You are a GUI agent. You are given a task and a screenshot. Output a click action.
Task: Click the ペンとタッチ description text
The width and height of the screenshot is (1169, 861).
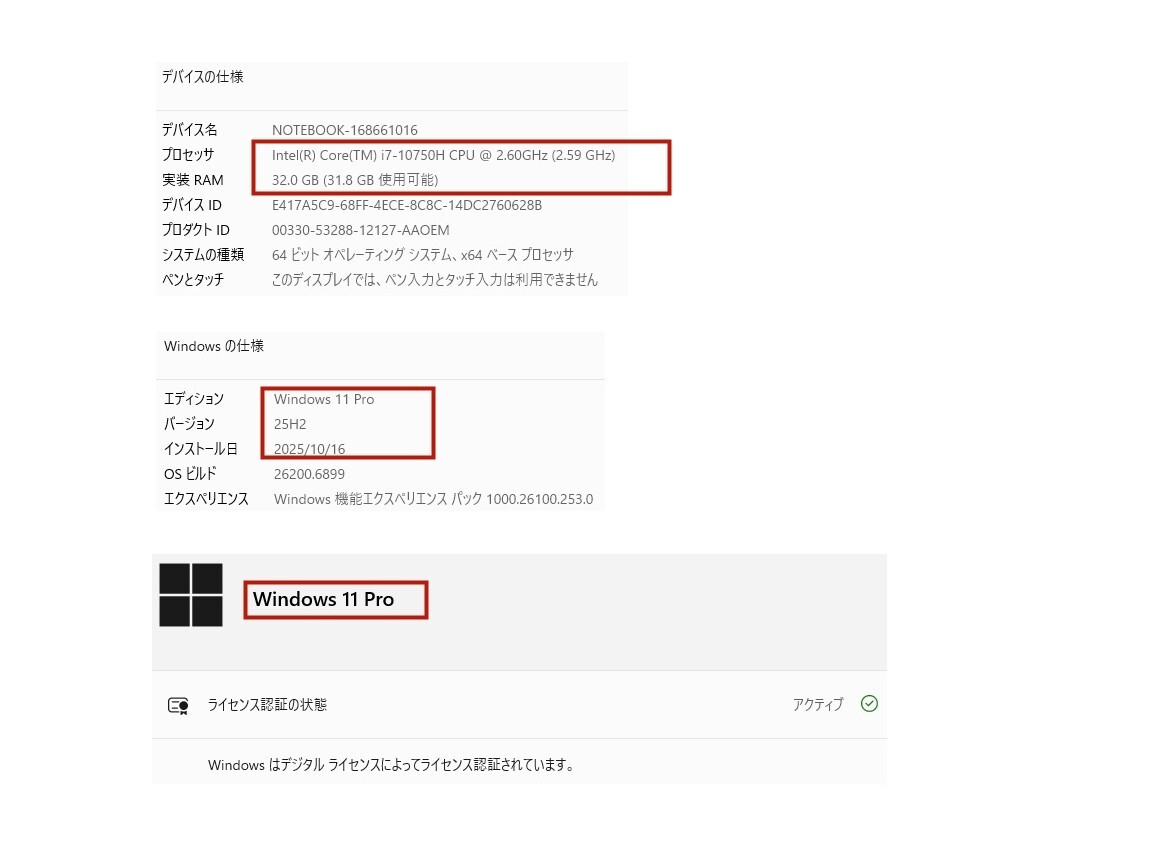click(x=435, y=280)
